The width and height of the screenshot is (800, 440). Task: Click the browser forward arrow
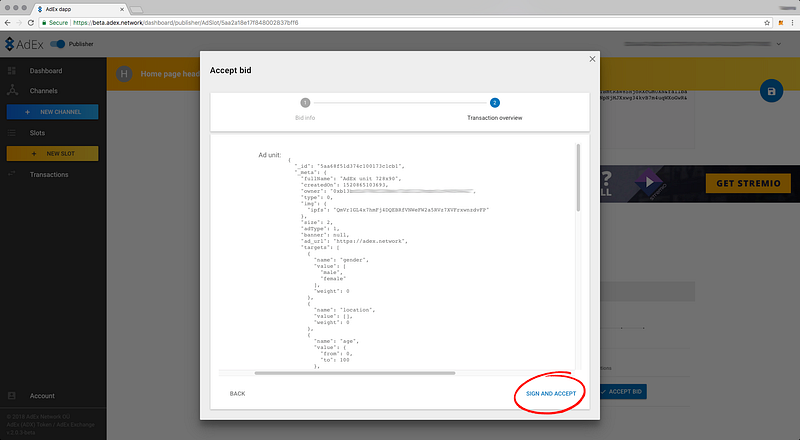[x=19, y=23]
